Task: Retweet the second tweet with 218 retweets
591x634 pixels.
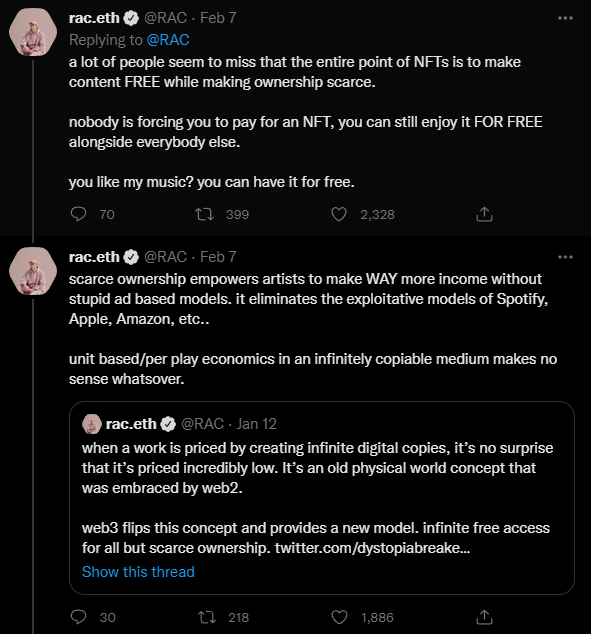Action: (207, 617)
